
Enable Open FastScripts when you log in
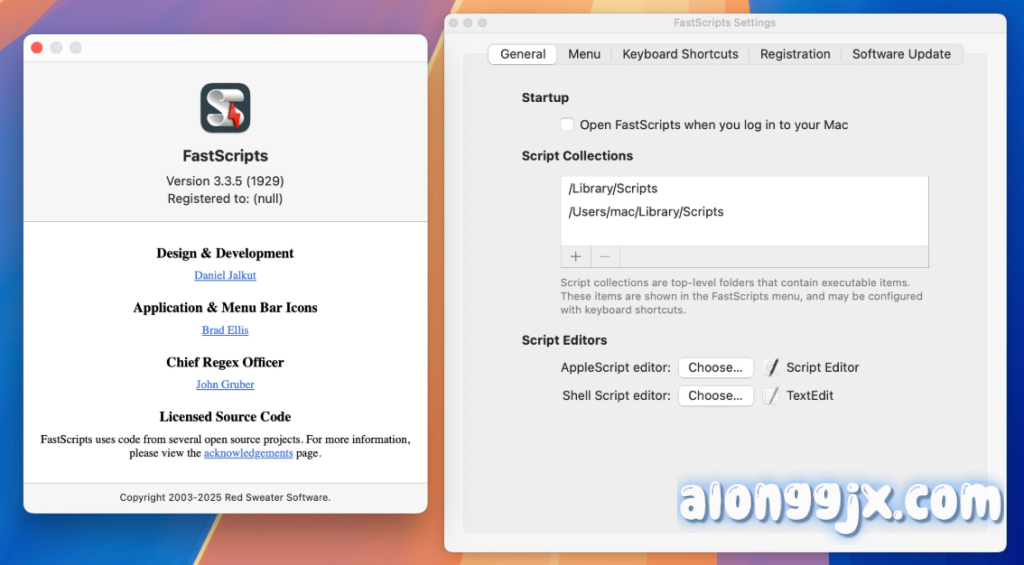(x=567, y=125)
